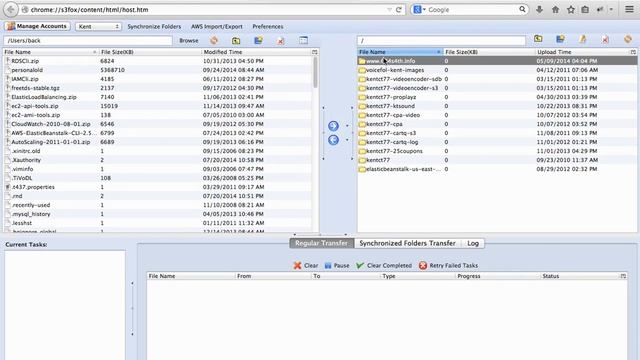Viewport: 640px width, 360px height.
Task: Show the Firefox bookmarks list
Action: [x=585, y=9]
